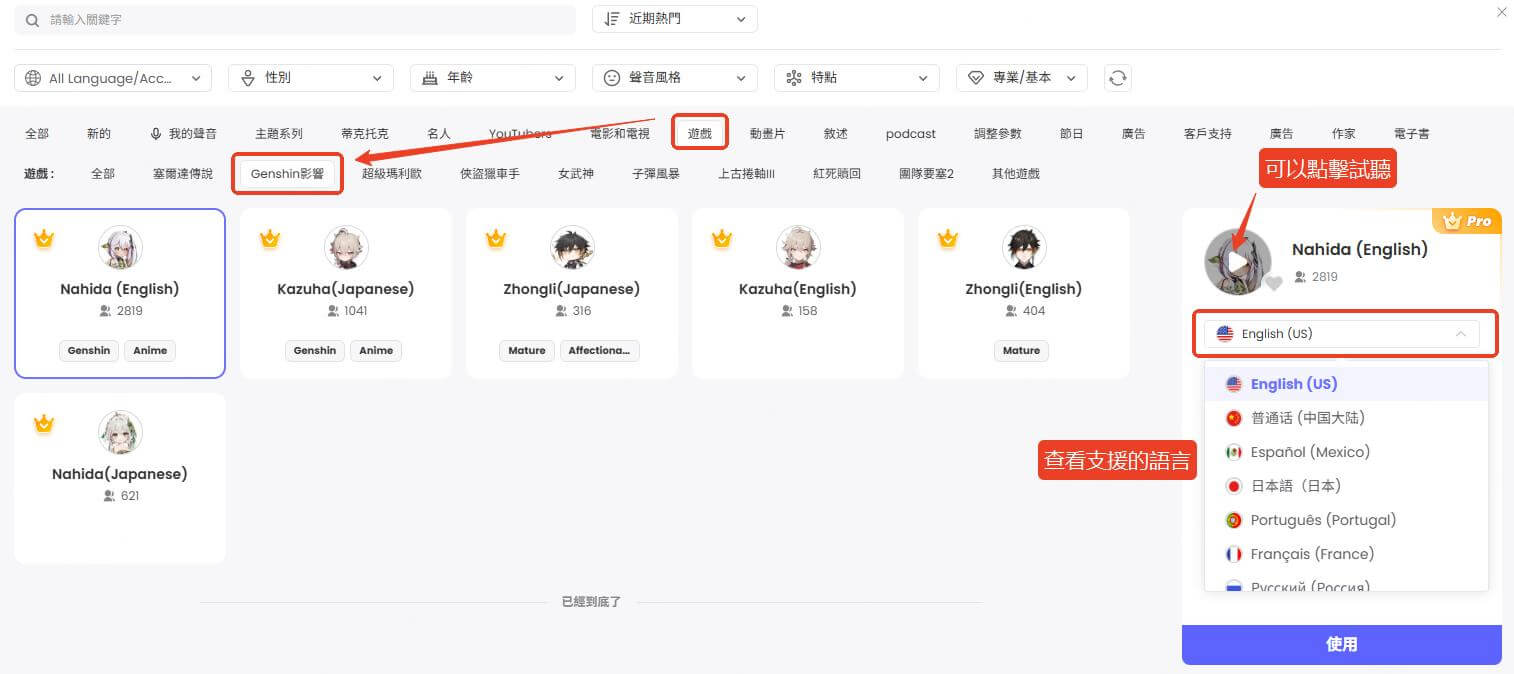Choose the 其他遊戲 filter
Viewport: 1514px width, 674px height.
1016,173
